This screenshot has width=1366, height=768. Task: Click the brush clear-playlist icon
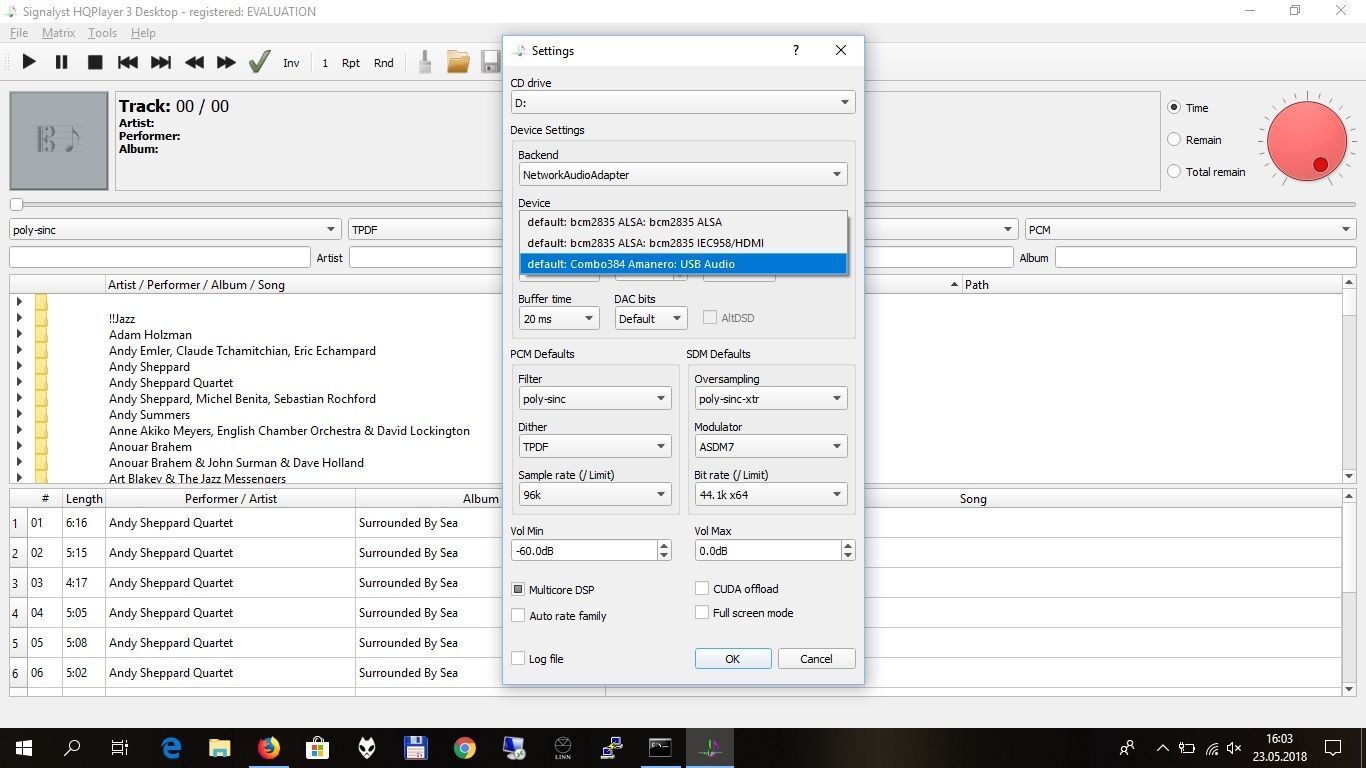(x=425, y=62)
